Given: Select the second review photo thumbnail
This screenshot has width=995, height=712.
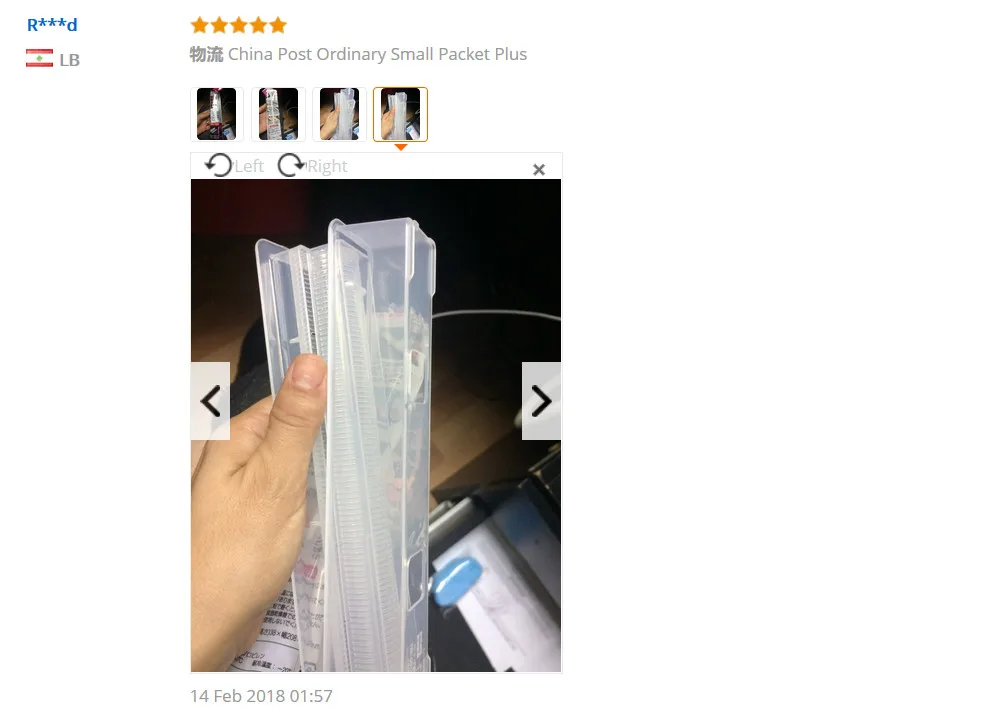Looking at the screenshot, I should 278,114.
